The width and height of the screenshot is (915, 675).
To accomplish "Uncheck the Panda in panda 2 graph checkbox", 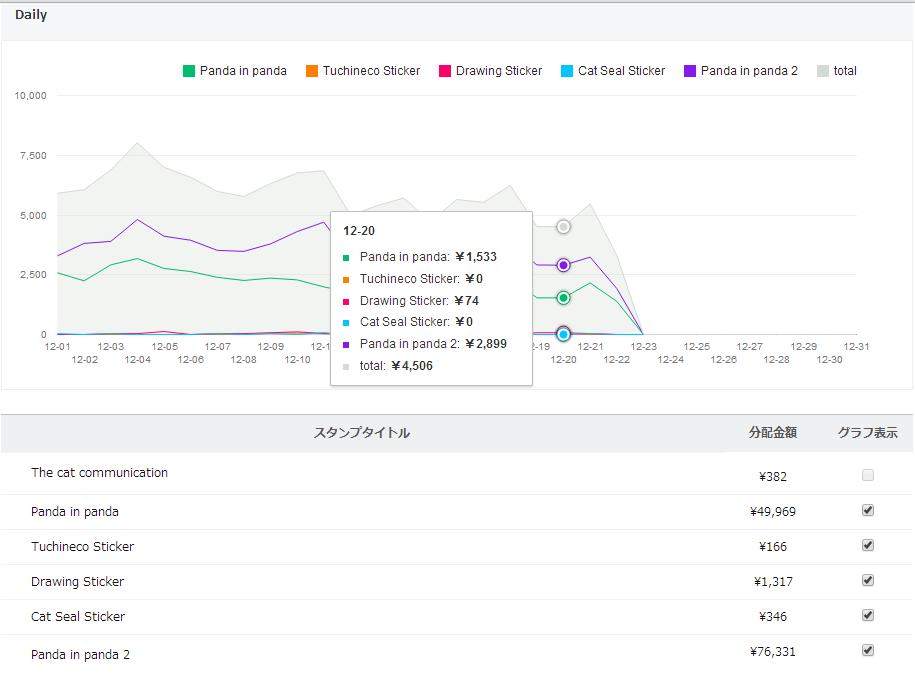I will point(868,650).
